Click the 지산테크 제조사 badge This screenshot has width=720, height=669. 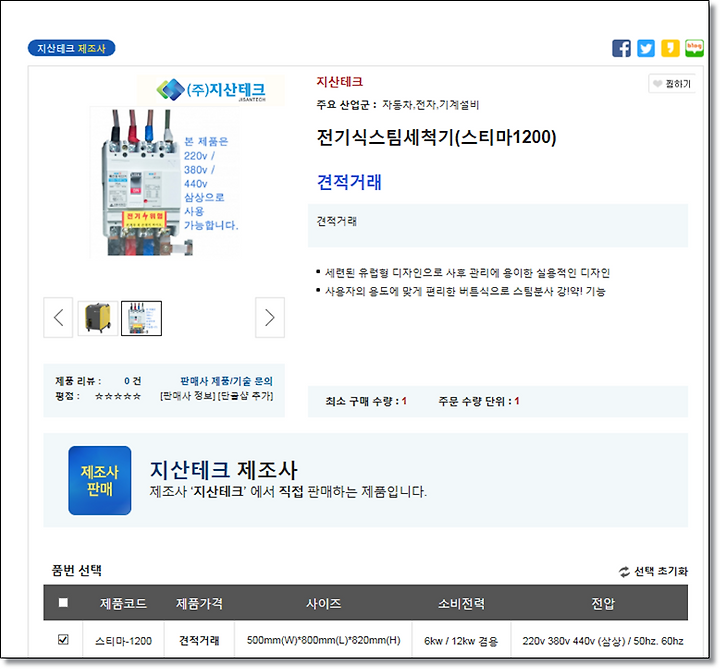tap(71, 48)
